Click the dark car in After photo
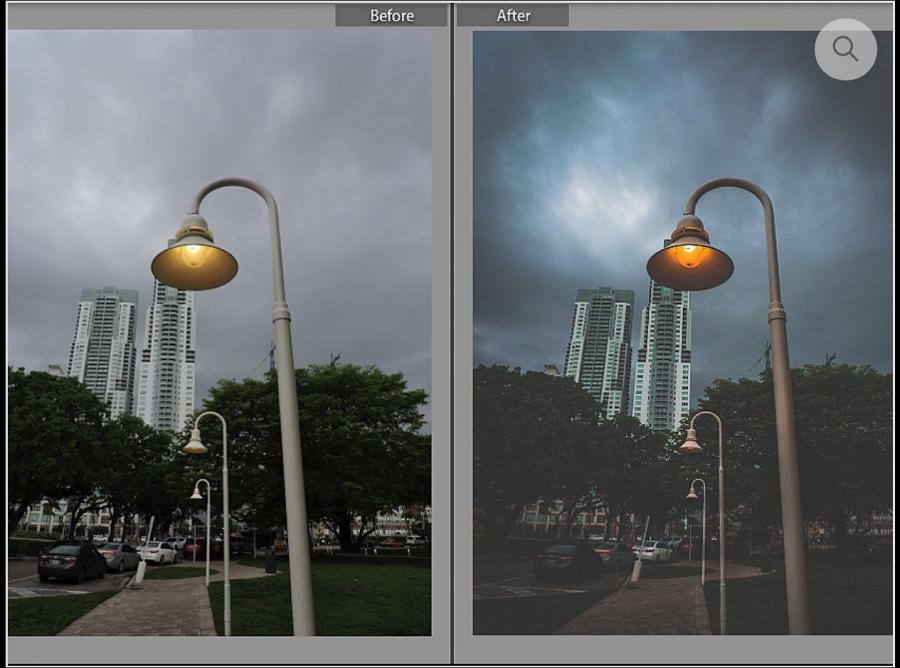The image size is (900, 668). pyautogui.click(x=568, y=561)
